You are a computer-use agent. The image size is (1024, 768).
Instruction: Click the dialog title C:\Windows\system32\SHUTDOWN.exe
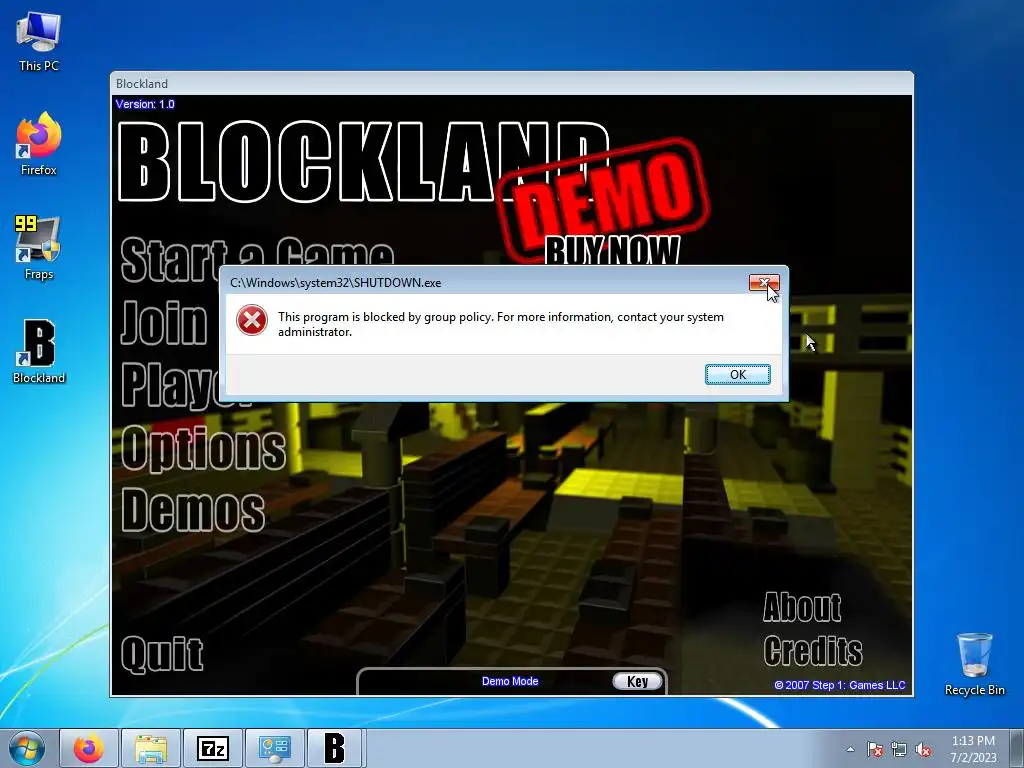[x=336, y=283]
